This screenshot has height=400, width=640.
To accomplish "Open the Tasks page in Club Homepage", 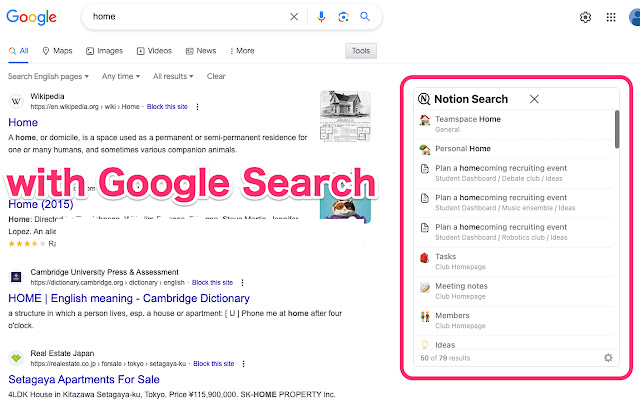I will click(515, 261).
